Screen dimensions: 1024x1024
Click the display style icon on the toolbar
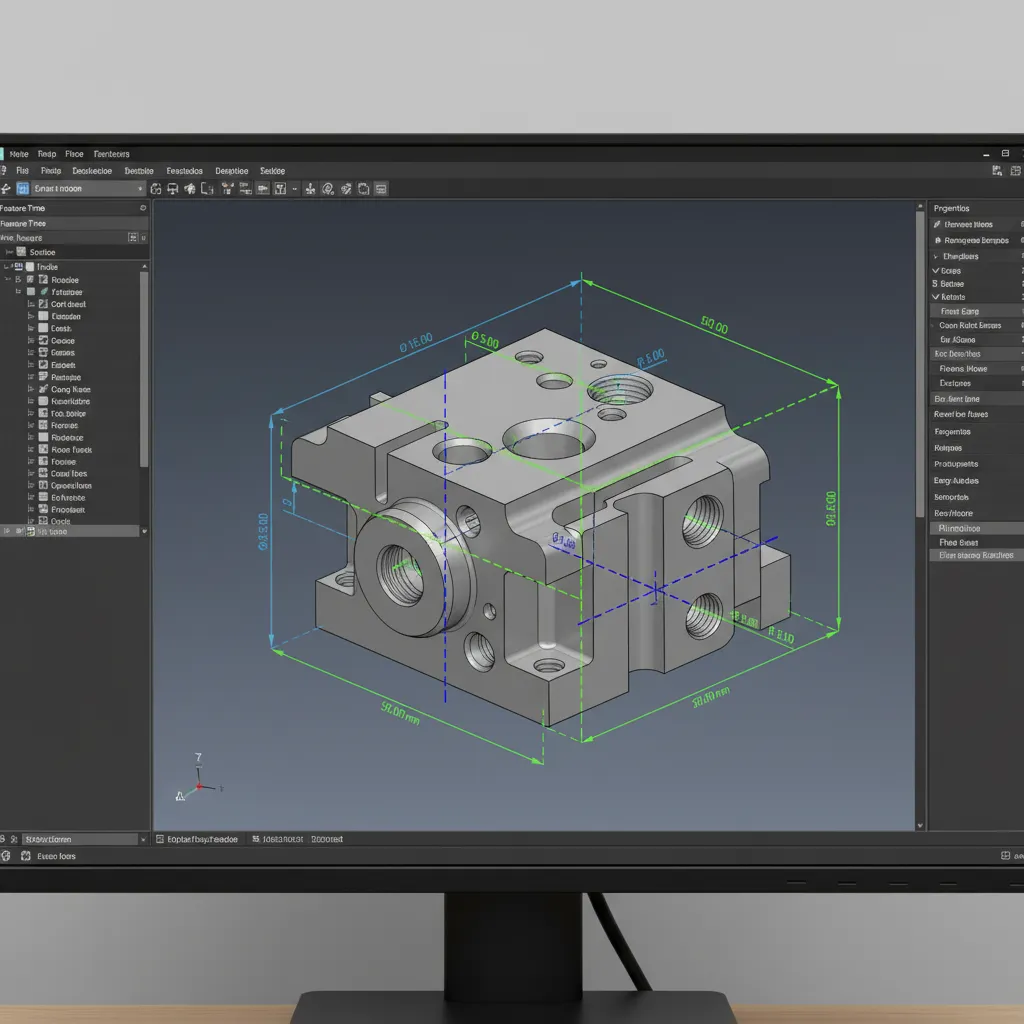(261, 189)
